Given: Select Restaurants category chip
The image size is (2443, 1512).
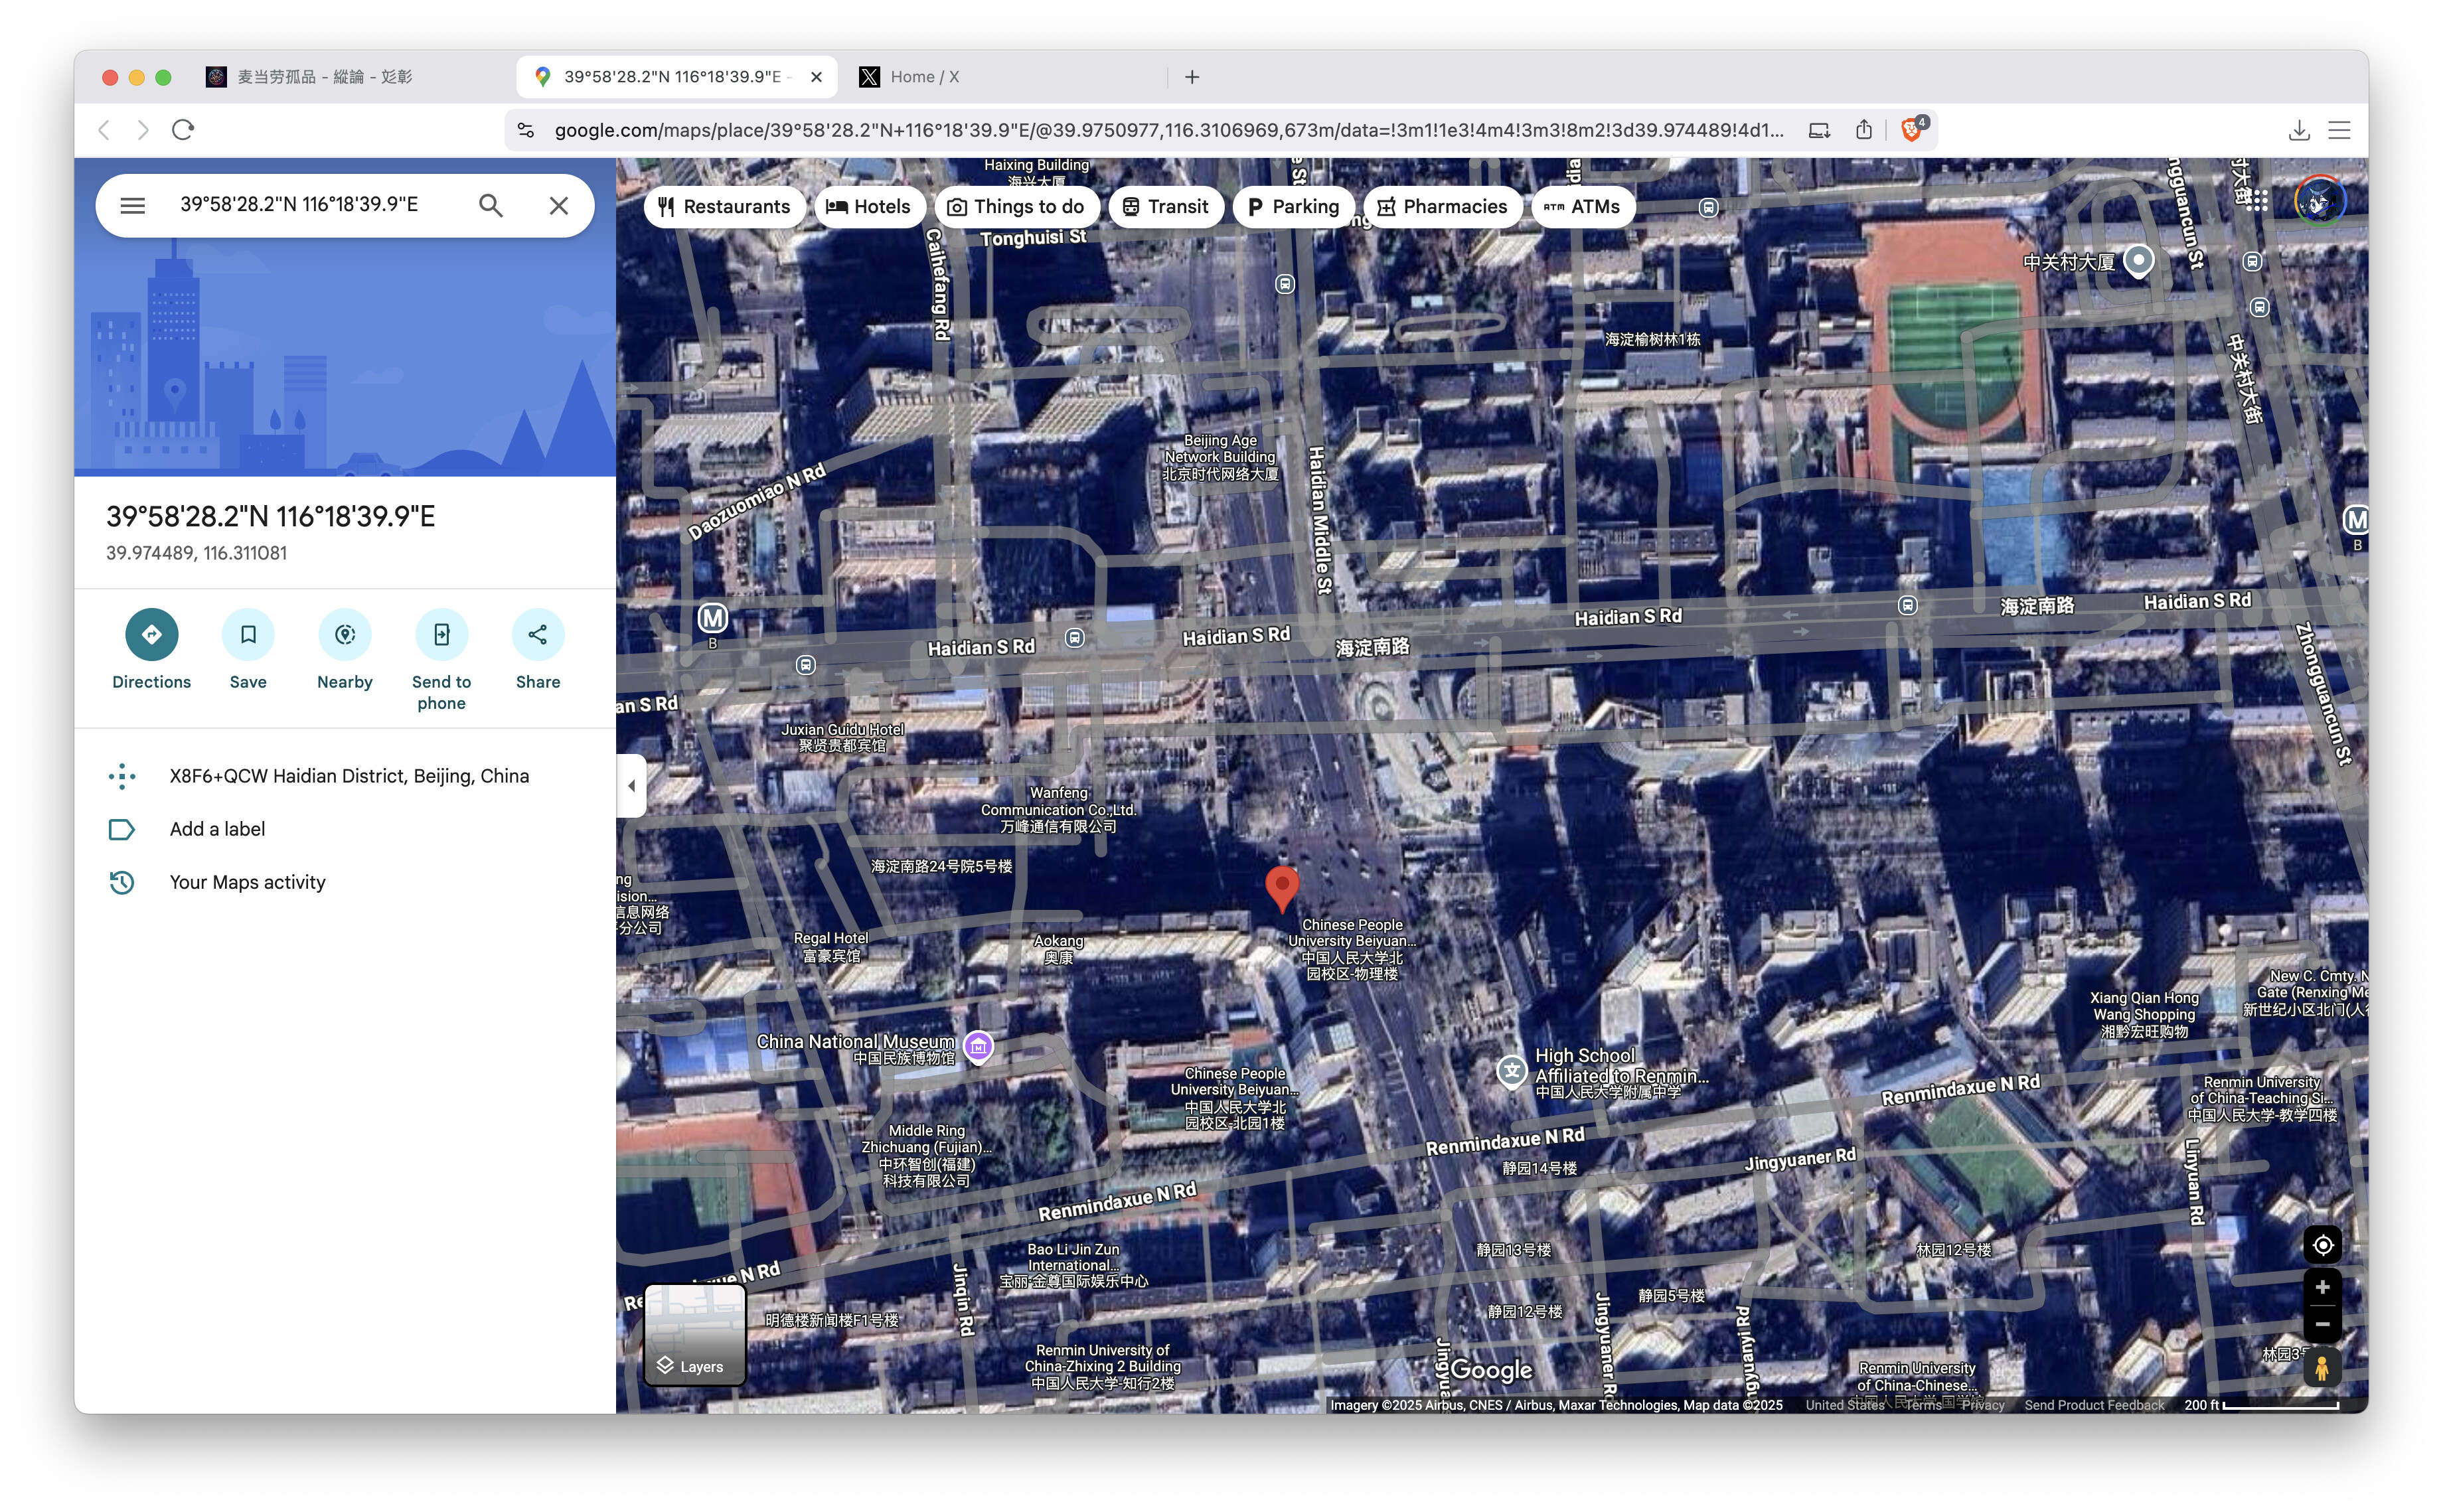Looking at the screenshot, I should pyautogui.click(x=724, y=207).
